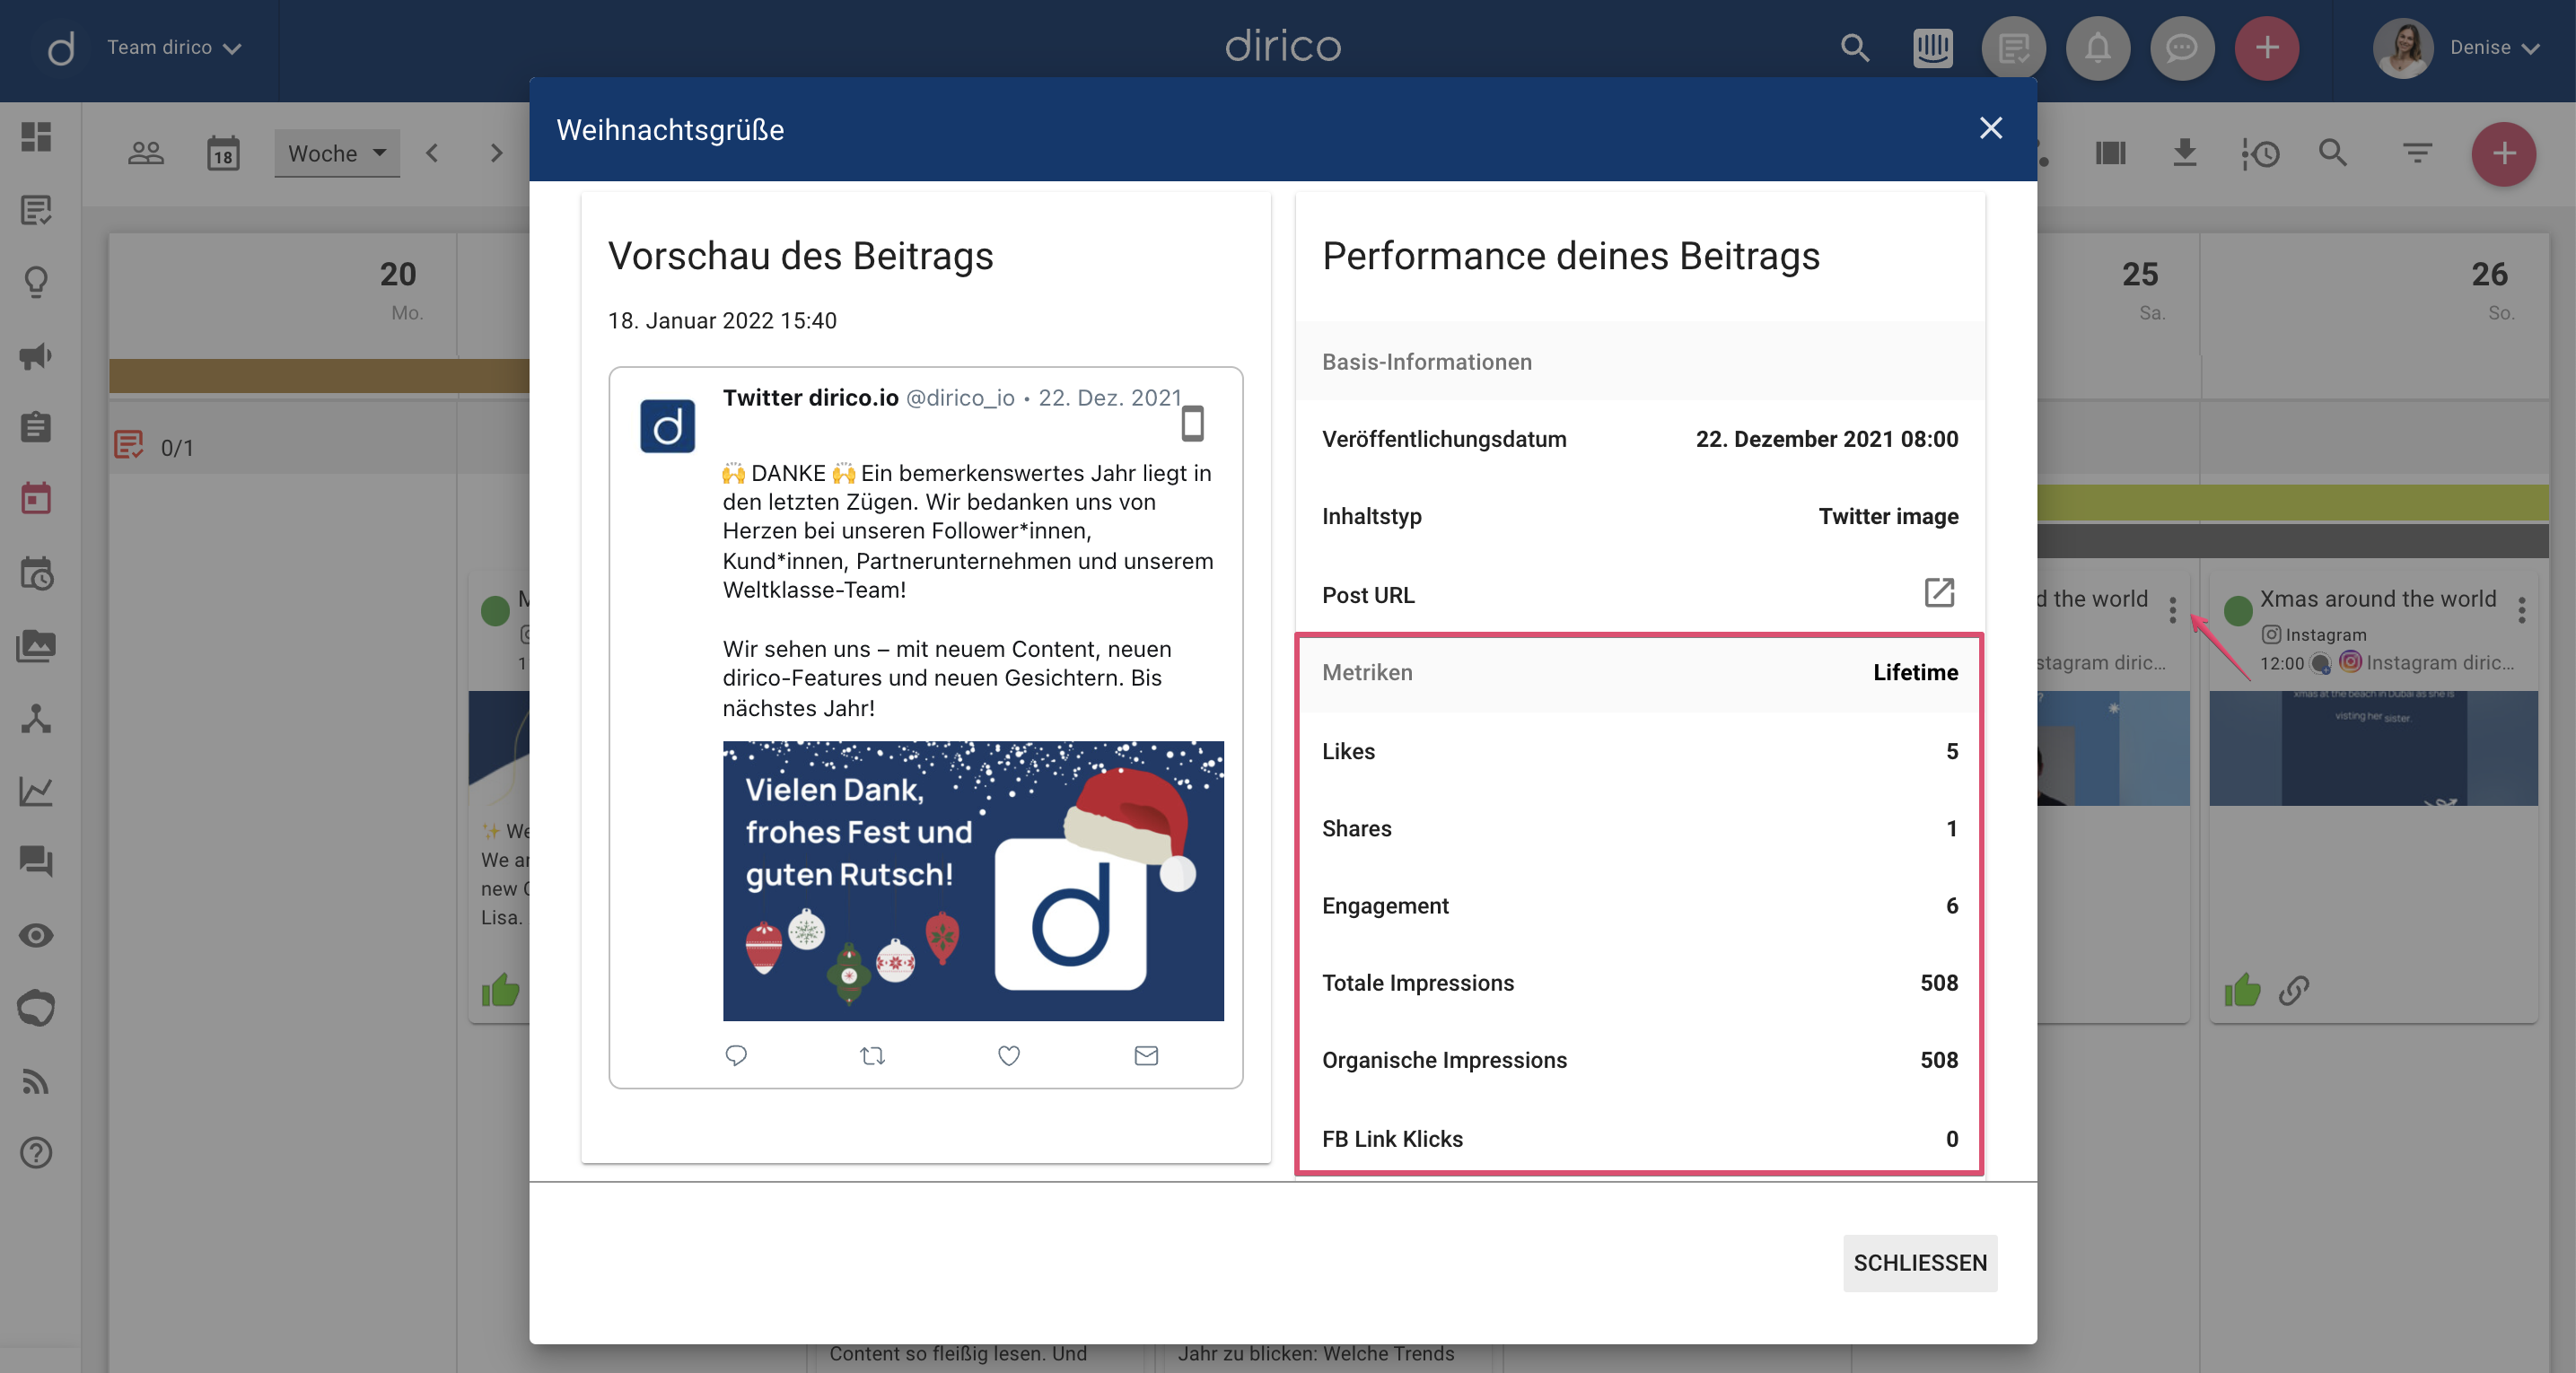
Task: Open the dashboard icon in left sidebar
Action: (36, 136)
